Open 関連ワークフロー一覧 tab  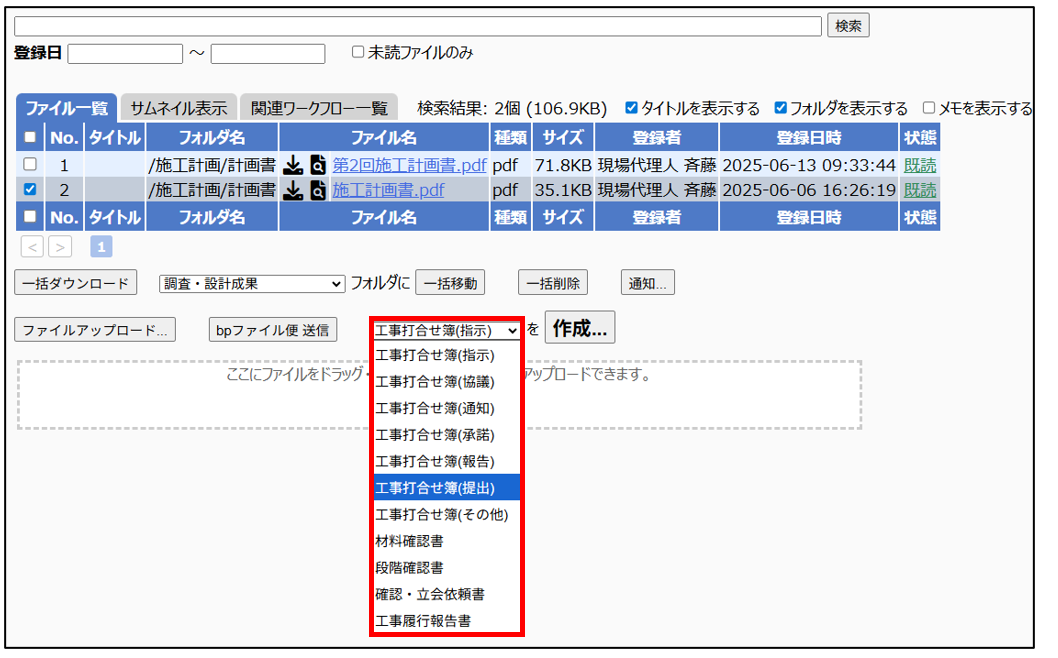319,108
